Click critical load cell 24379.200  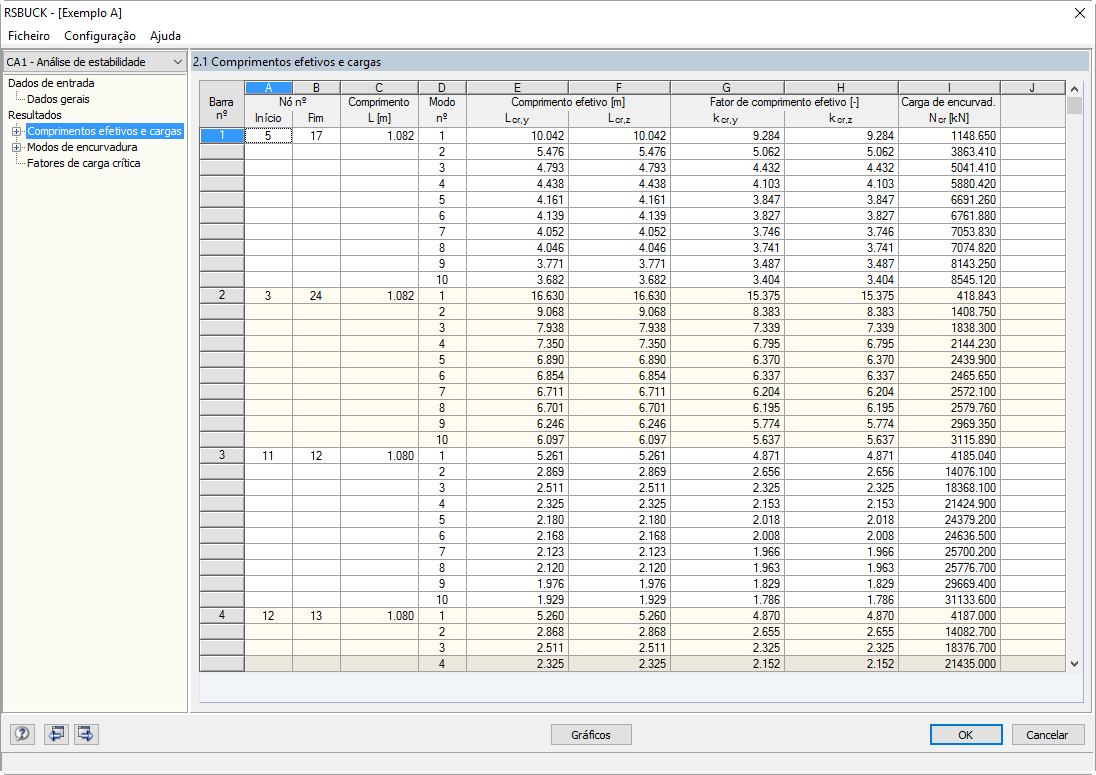[949, 520]
